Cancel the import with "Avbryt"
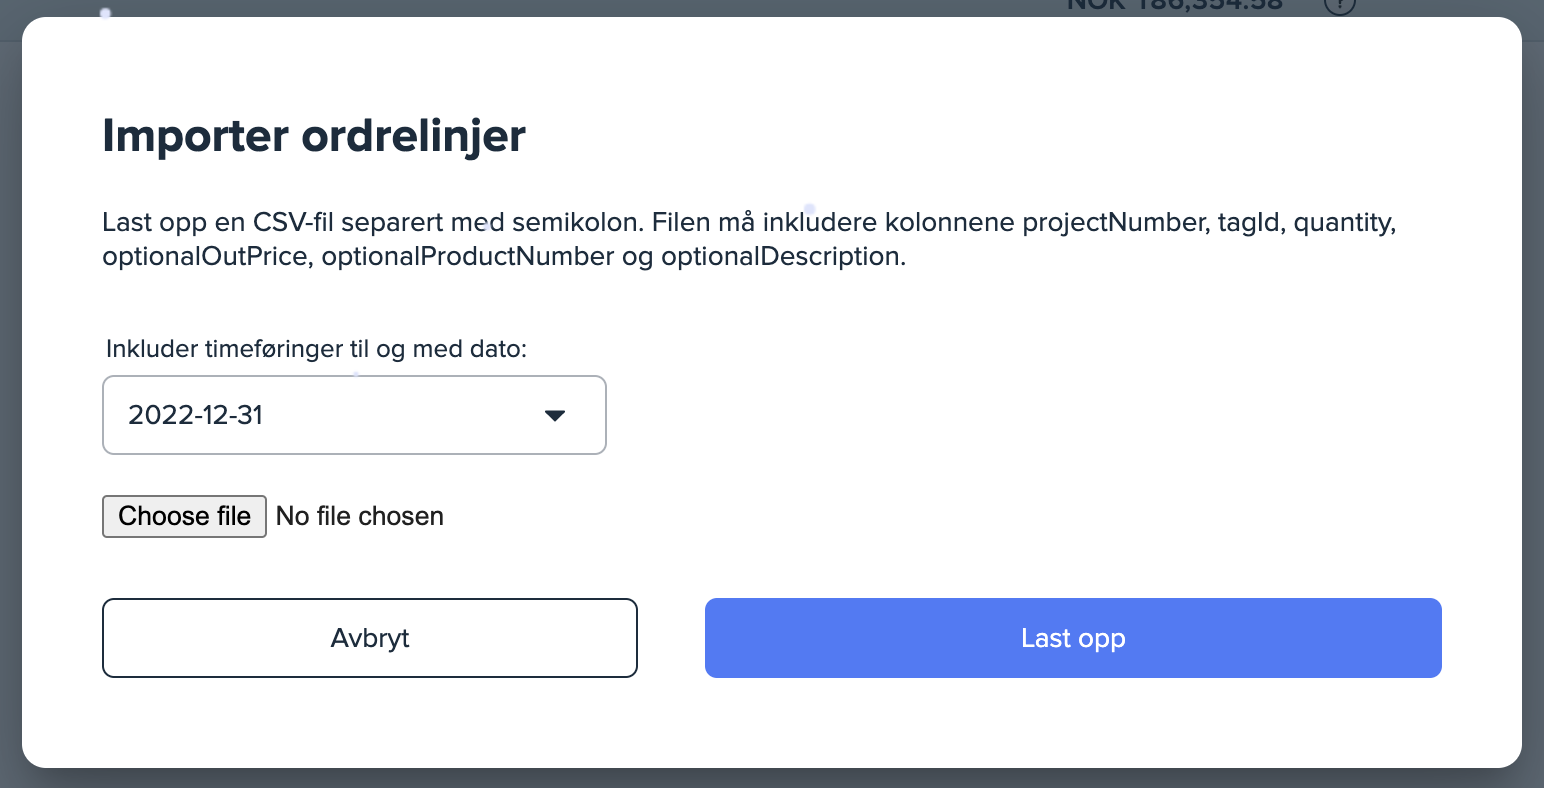1544x788 pixels. pyautogui.click(x=370, y=638)
